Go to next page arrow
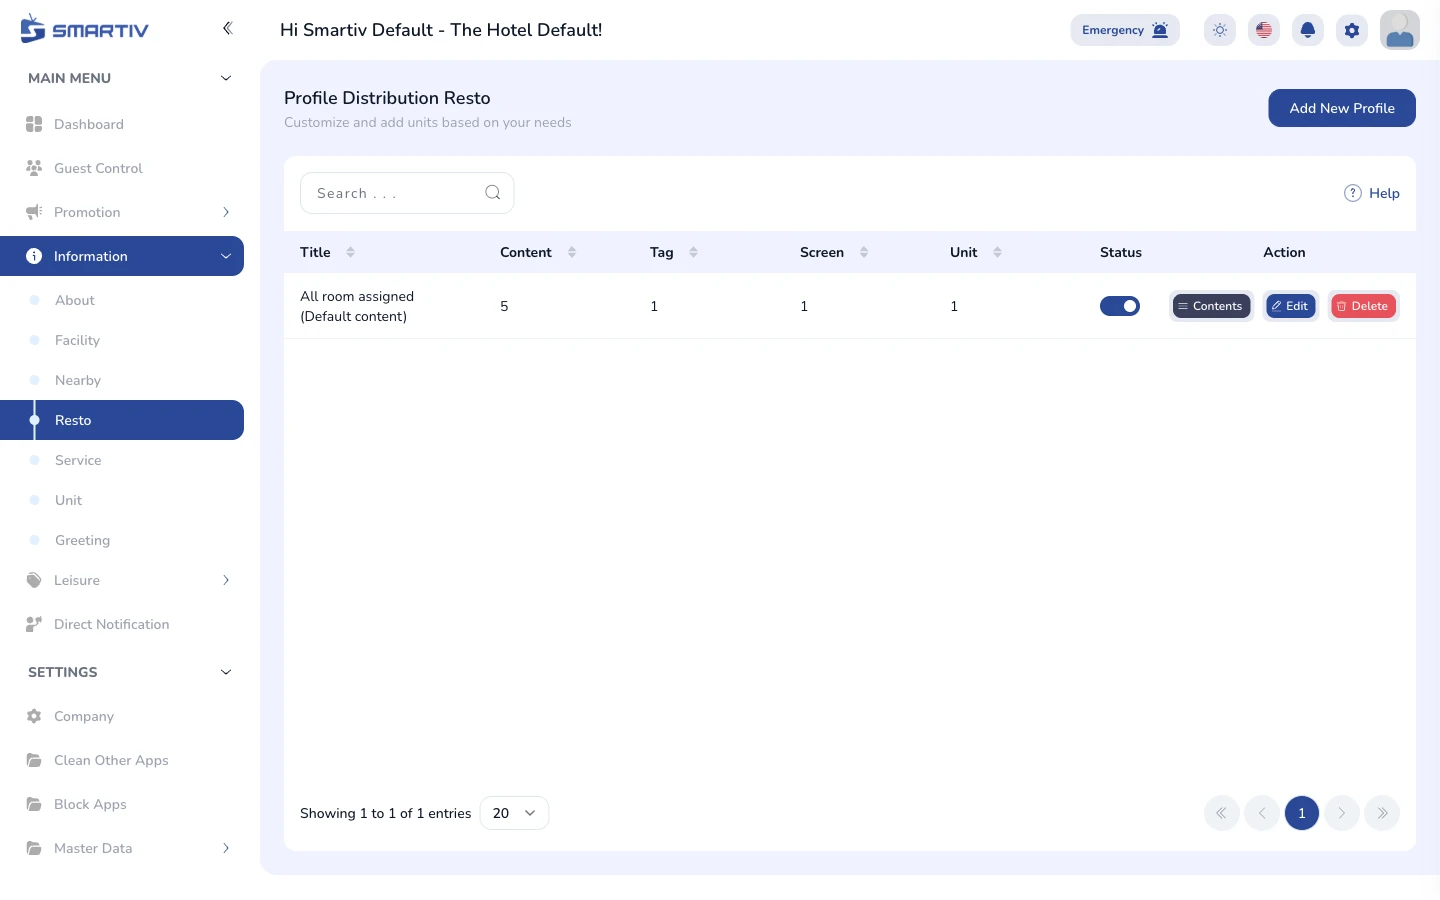The height and width of the screenshot is (900, 1440). click(x=1342, y=813)
